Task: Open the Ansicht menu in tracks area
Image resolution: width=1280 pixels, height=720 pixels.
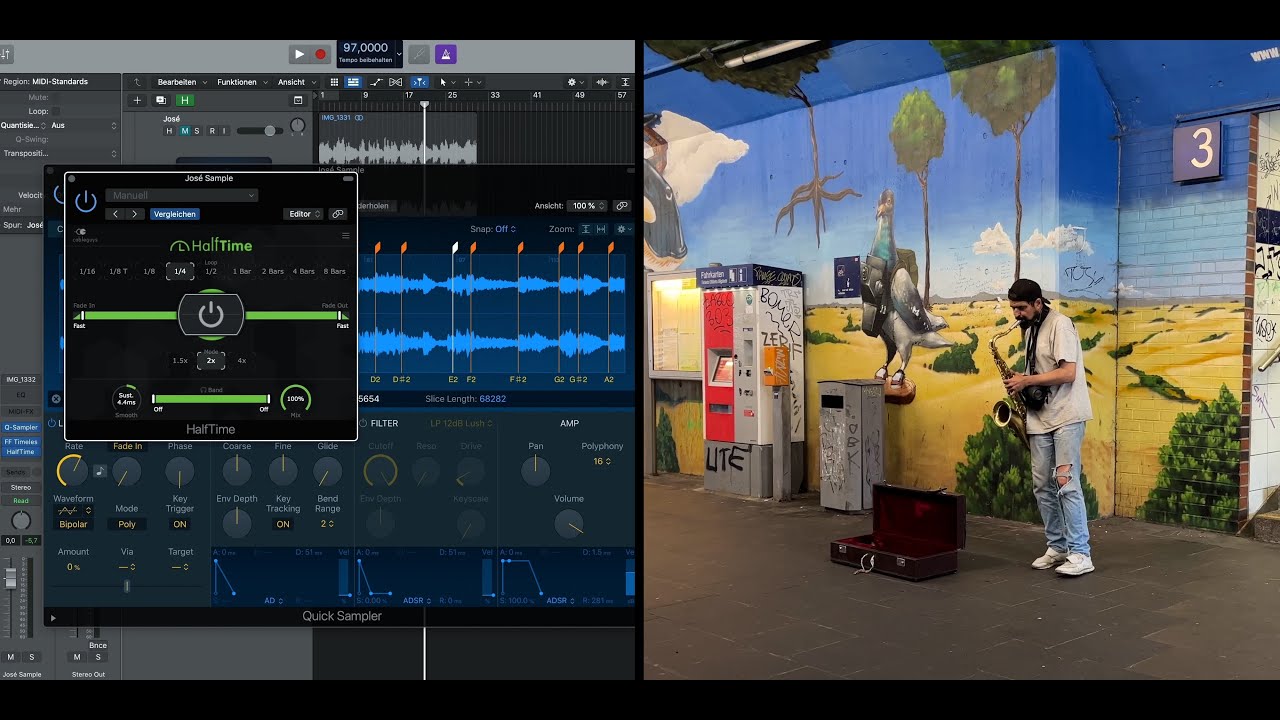Action: coord(297,82)
